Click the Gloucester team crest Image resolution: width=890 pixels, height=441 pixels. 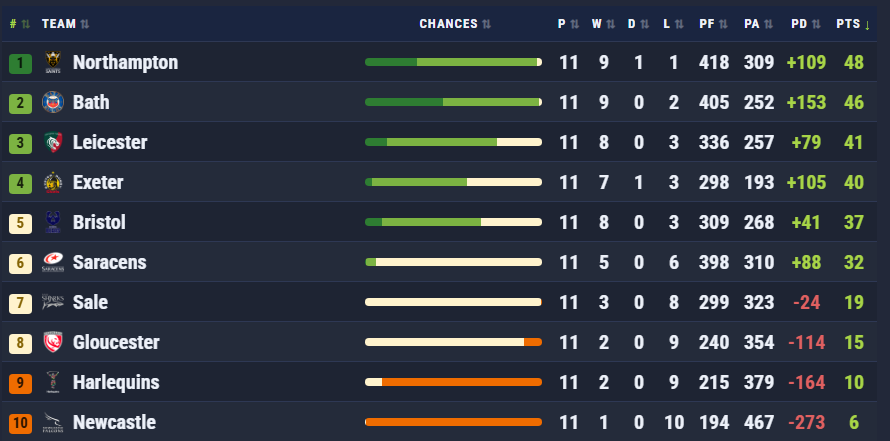click(x=52, y=343)
